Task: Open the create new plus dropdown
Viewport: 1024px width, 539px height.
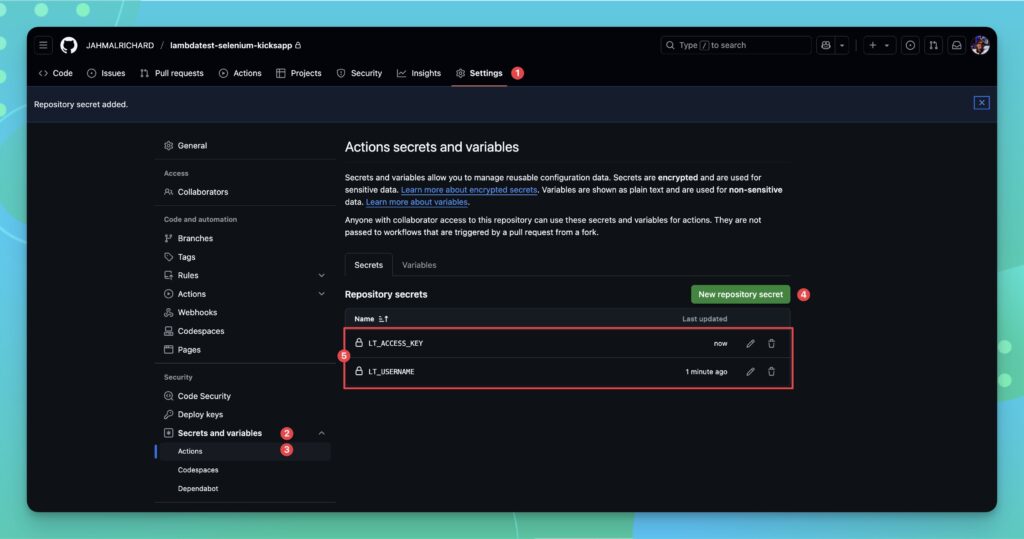Action: [879, 45]
